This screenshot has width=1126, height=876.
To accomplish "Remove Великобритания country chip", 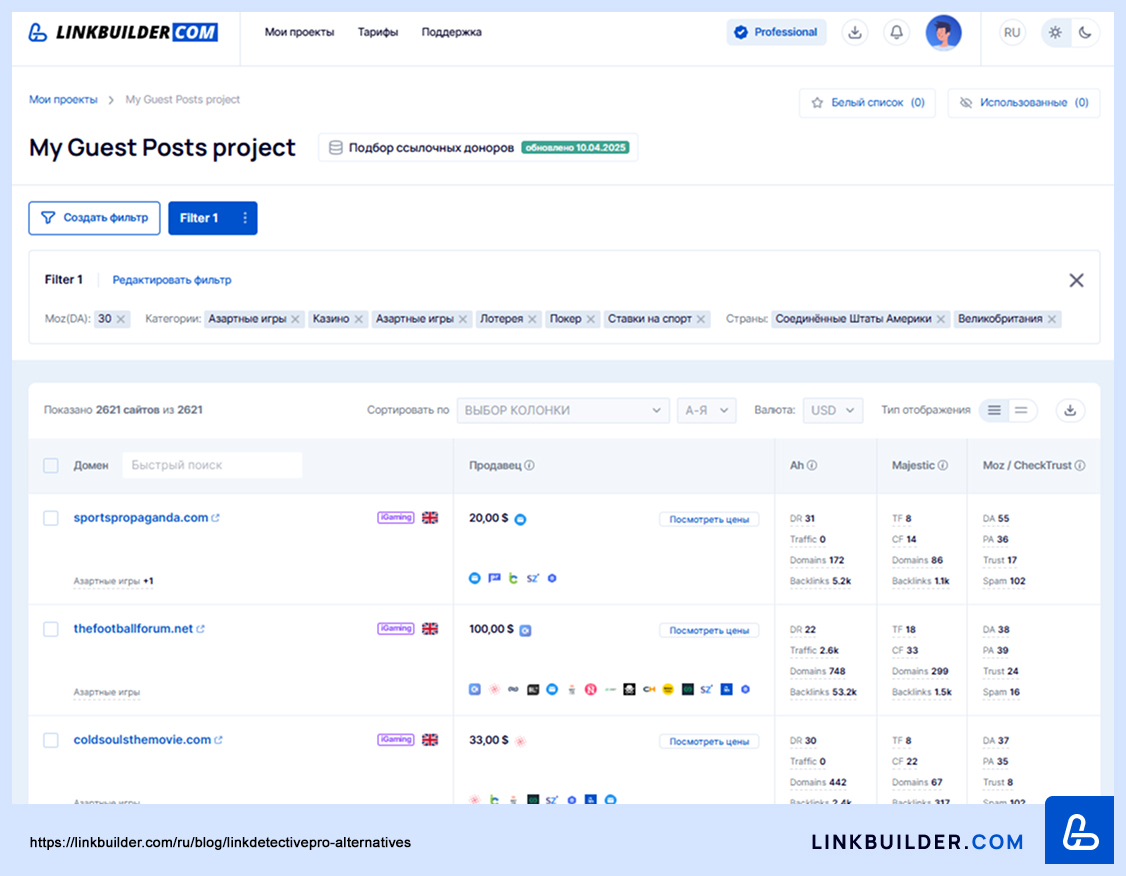I will point(1052,320).
